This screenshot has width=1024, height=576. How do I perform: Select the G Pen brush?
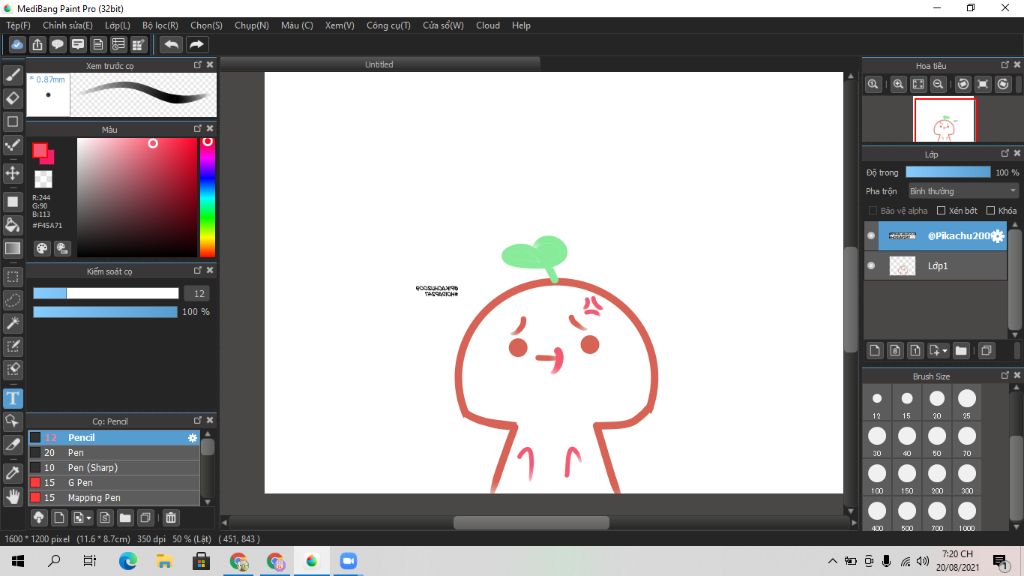tap(114, 483)
